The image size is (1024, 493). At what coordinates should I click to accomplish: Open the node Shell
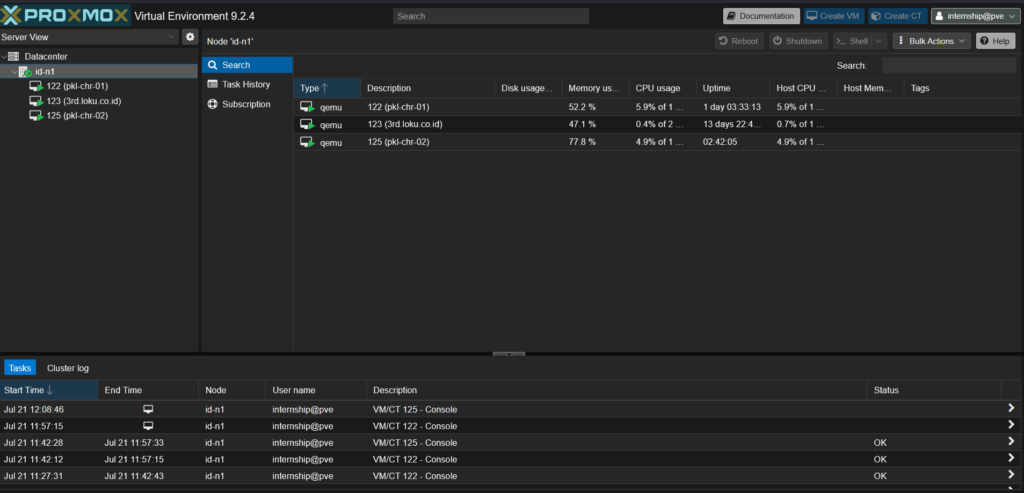(852, 41)
